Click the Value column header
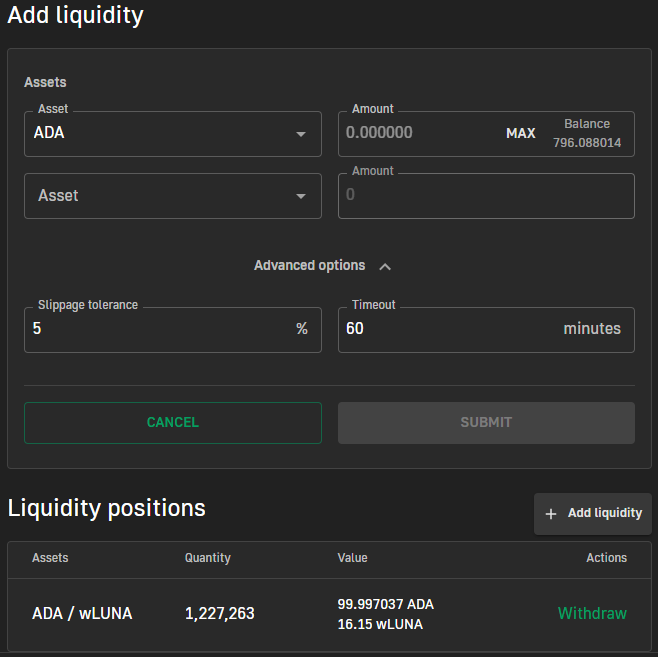The width and height of the screenshot is (658, 657). click(352, 558)
